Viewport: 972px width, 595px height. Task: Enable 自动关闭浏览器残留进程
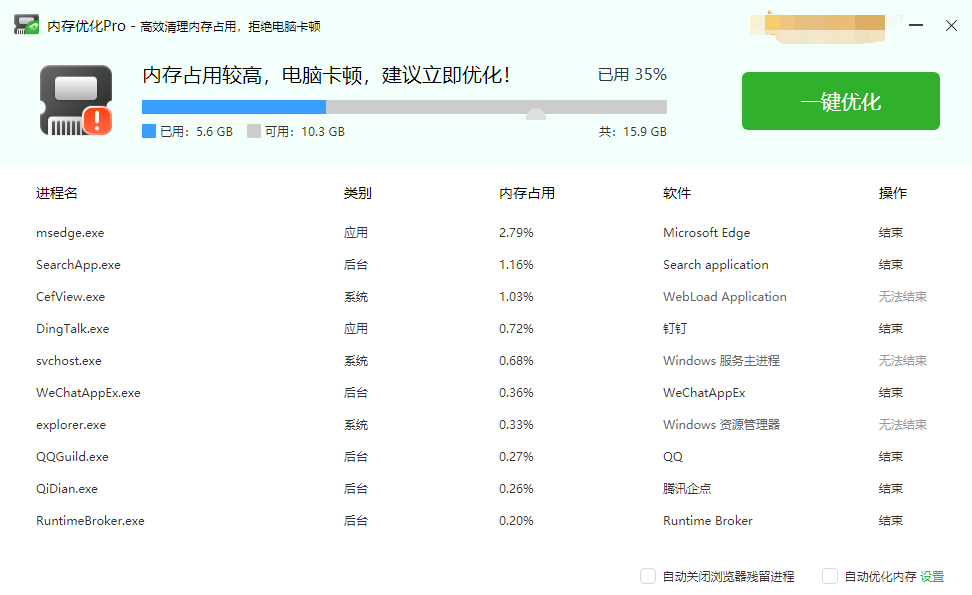point(647,576)
